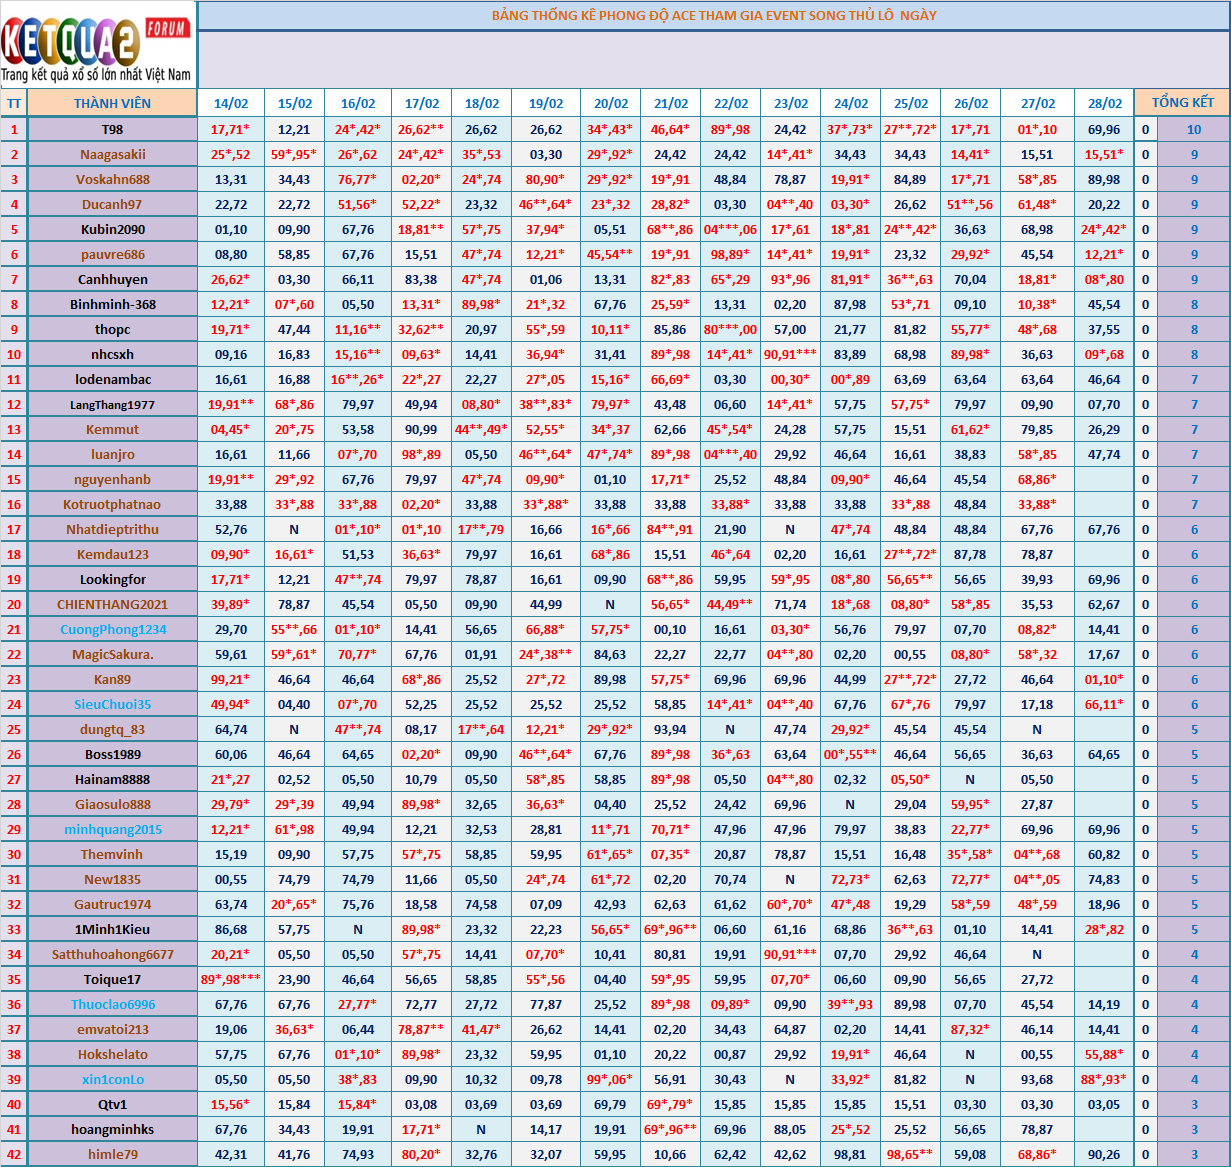Open CuongPhong1234 member entry
The image size is (1231, 1167).
(x=113, y=629)
